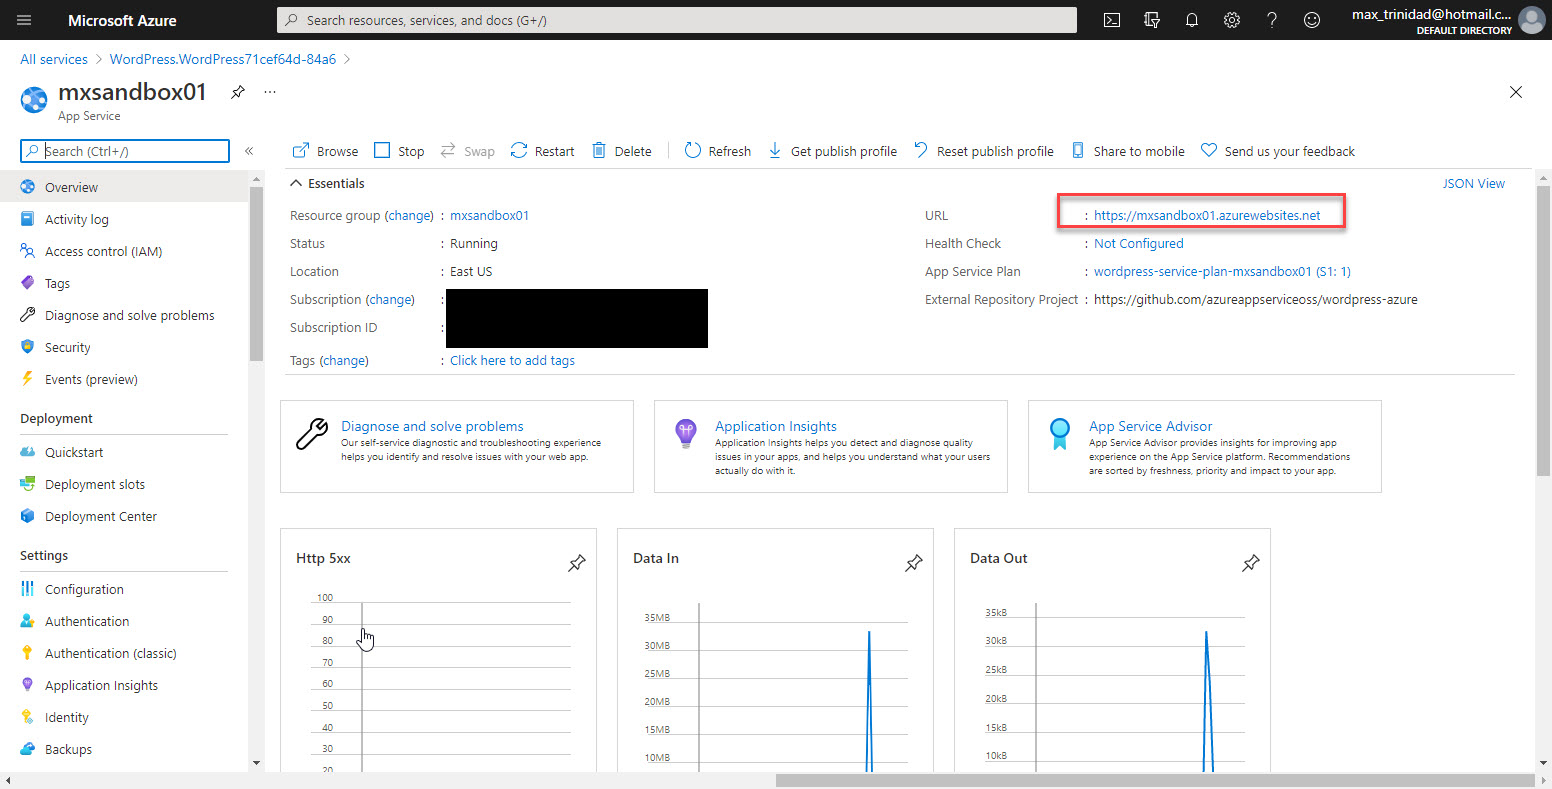
Task: Open Access control (IAM)
Action: tap(124, 251)
